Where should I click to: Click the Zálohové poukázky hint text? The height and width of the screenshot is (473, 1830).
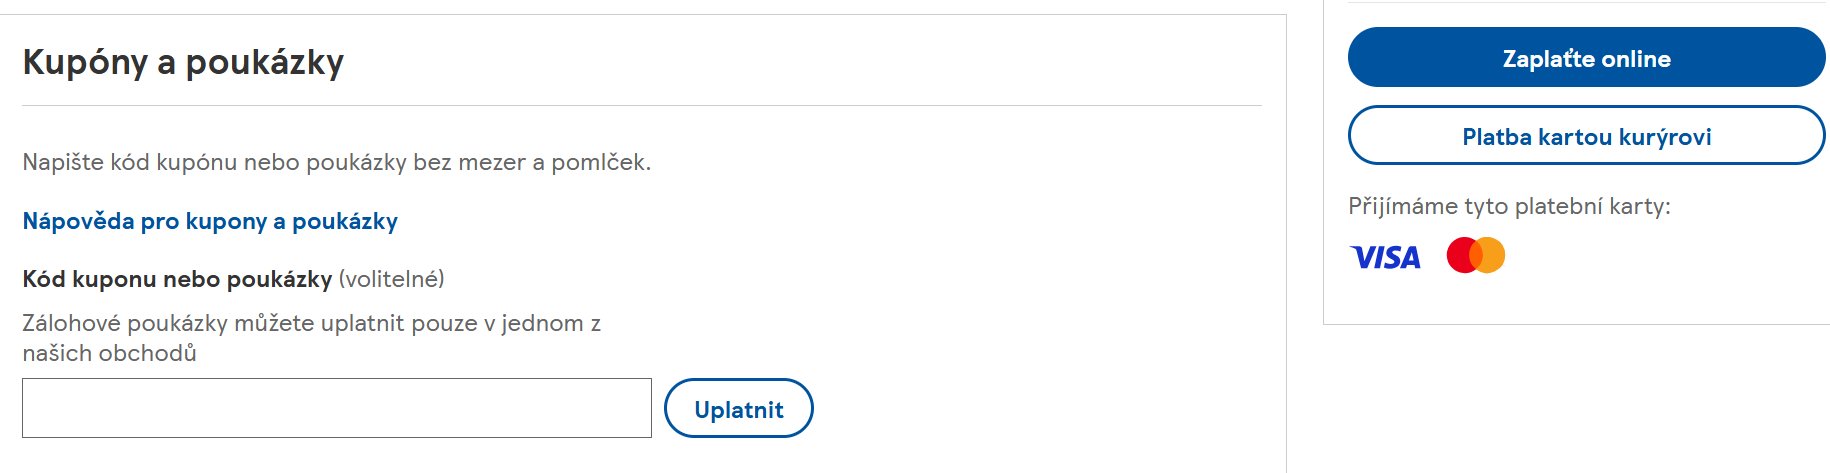[x=311, y=324]
